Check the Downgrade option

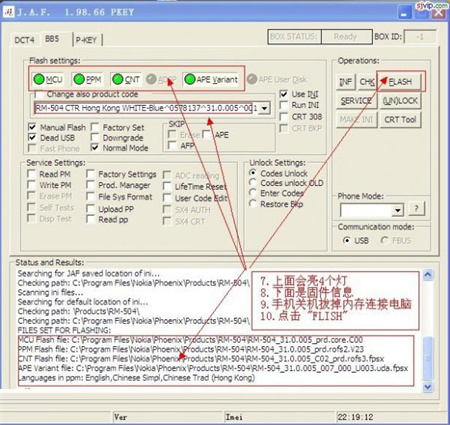coord(95,137)
